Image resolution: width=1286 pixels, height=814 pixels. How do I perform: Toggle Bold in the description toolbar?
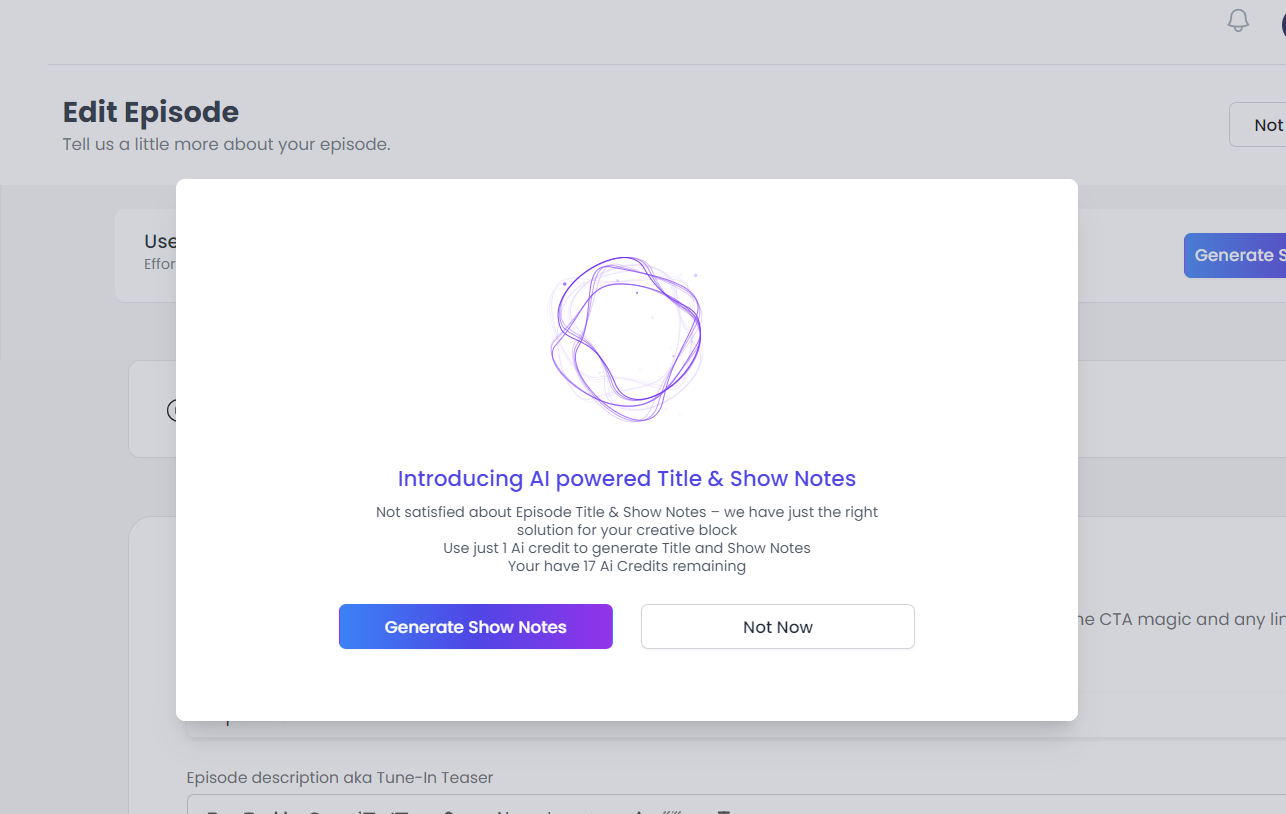point(212,810)
